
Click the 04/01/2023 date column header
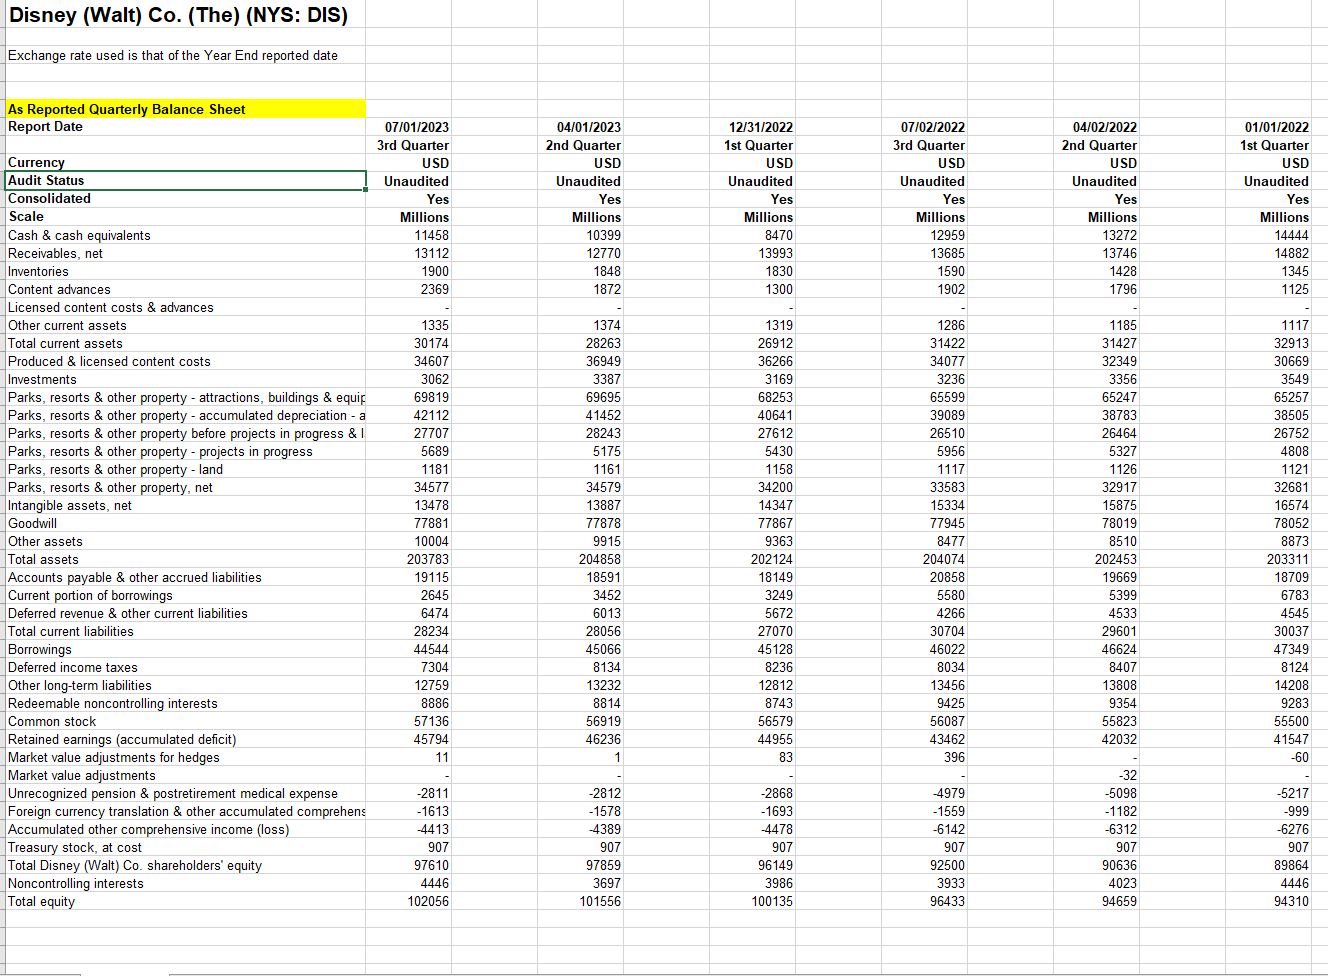click(589, 127)
